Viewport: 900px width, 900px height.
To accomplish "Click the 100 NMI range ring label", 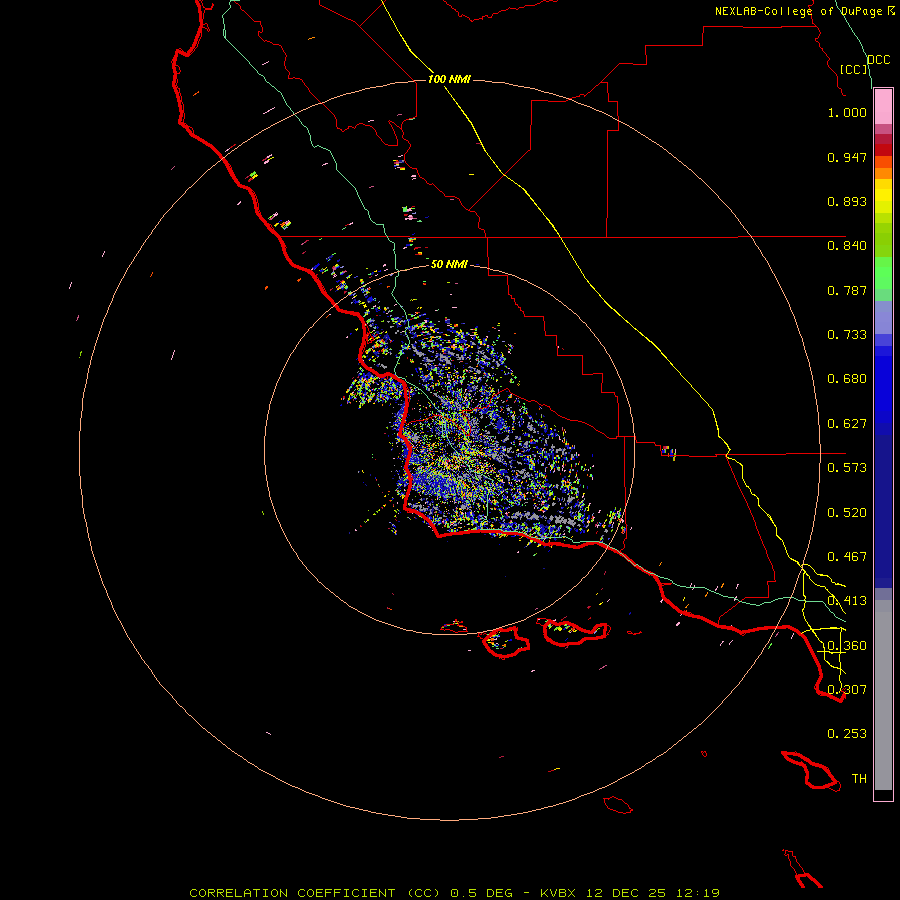I will [x=449, y=79].
